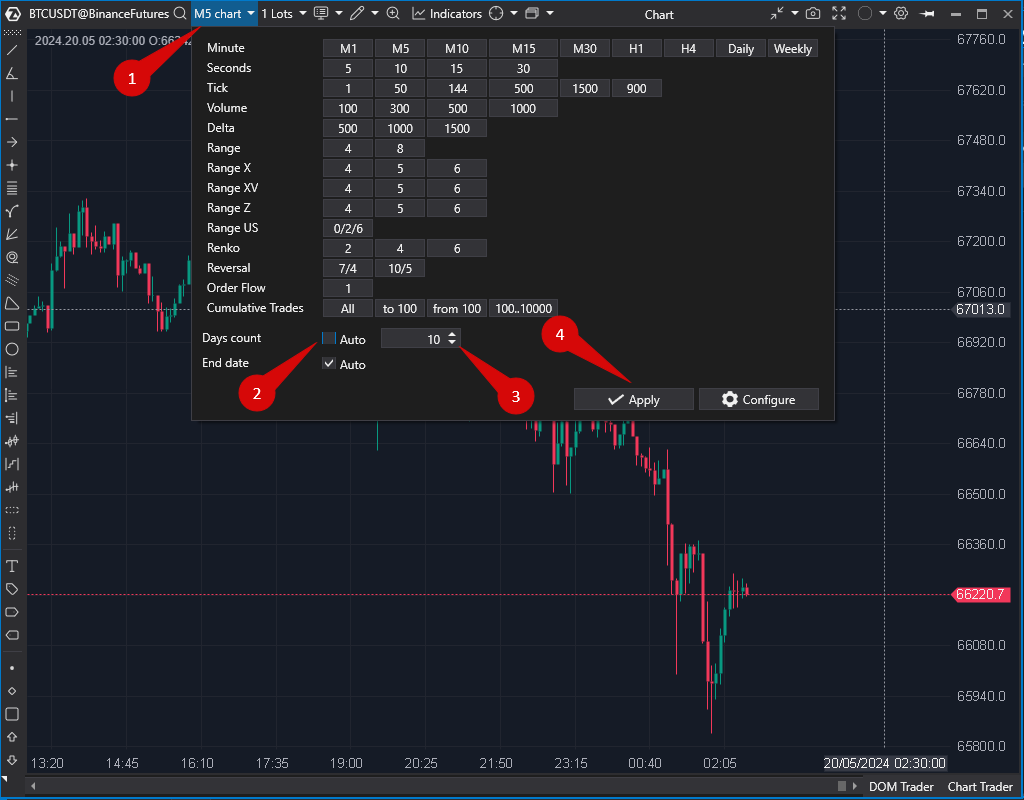The height and width of the screenshot is (800, 1024).
Task: Select the H1 timeframe
Action: 636,49
